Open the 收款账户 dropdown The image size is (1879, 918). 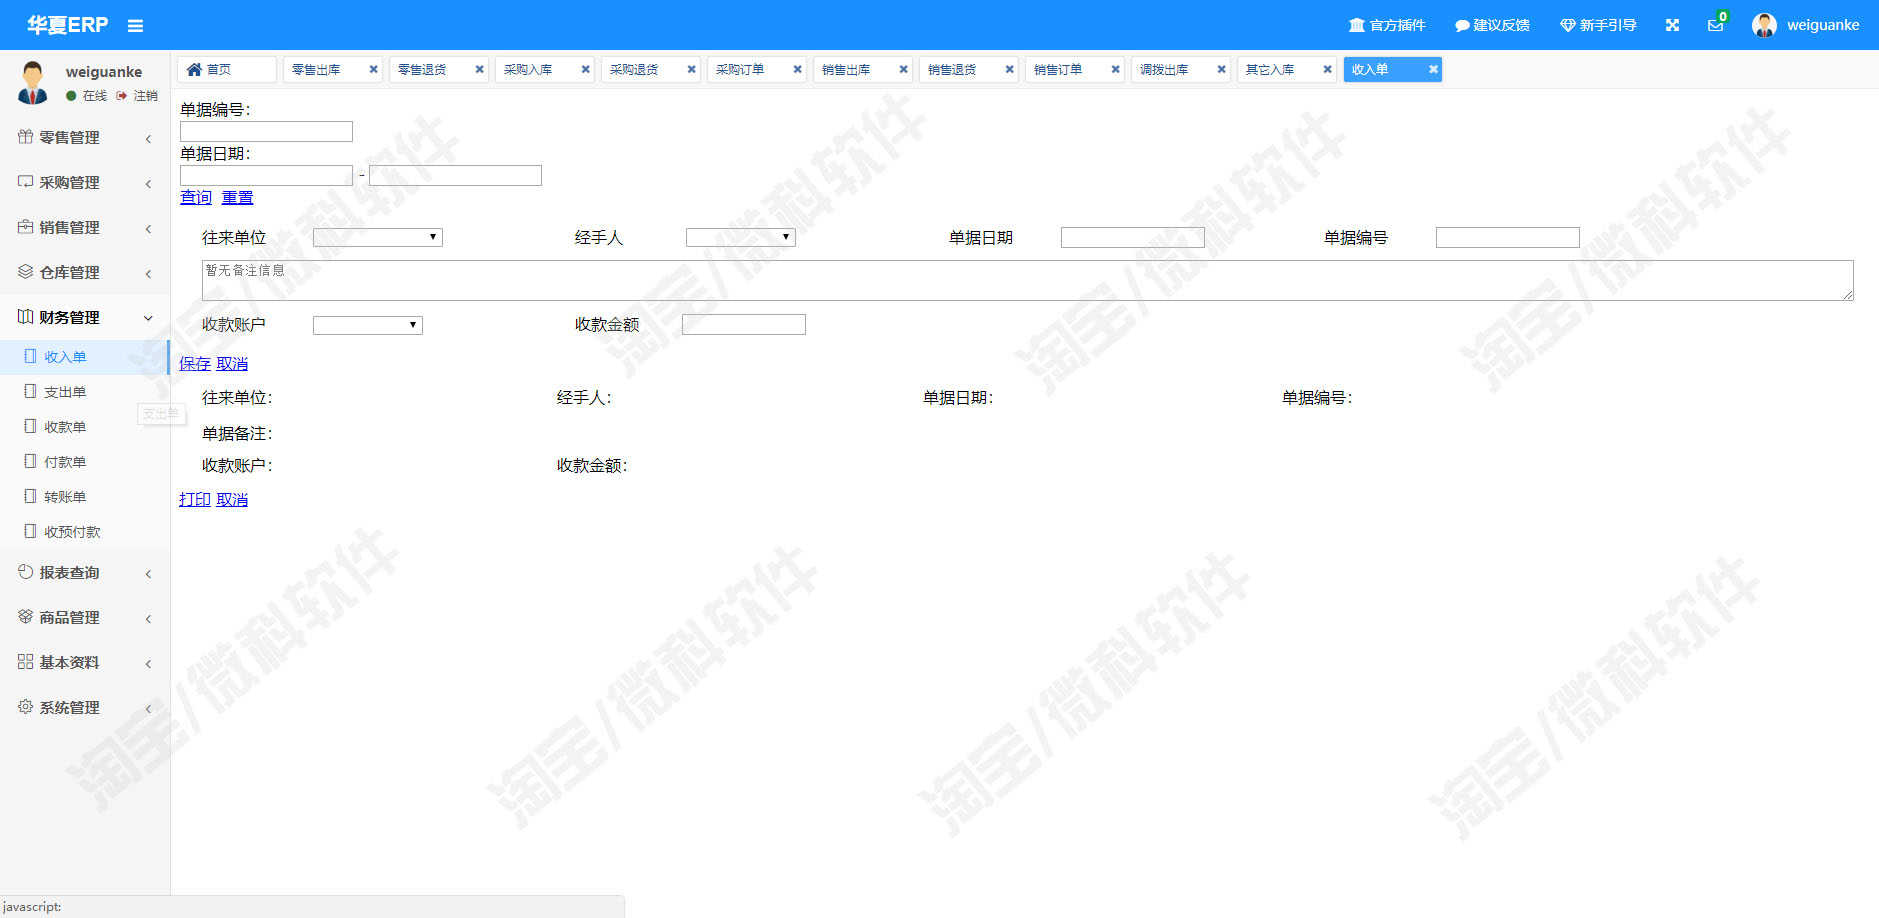[368, 325]
